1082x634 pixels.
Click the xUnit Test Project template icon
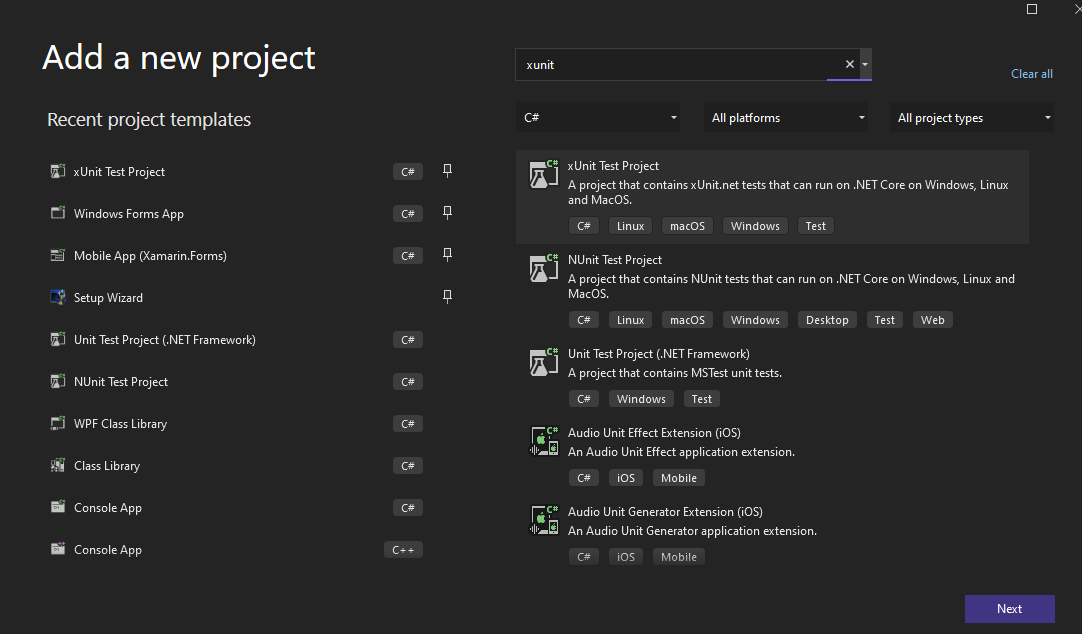pos(543,174)
